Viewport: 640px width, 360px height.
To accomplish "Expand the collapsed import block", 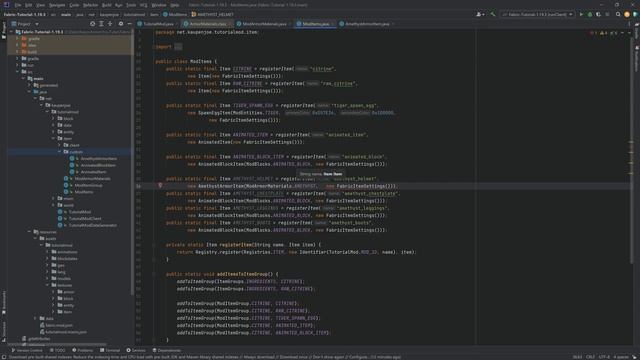I will click(178, 47).
